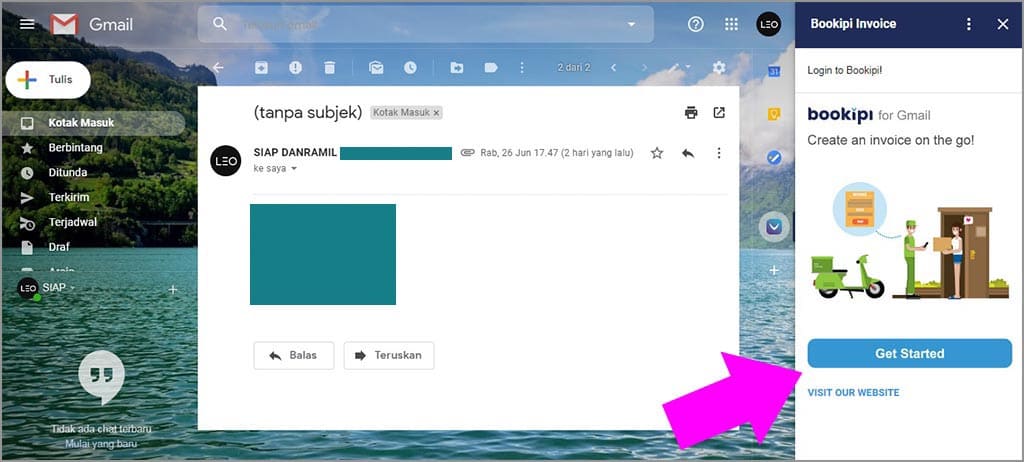The image size is (1024, 462).
Task: Open Bookipi Invoice panel options menu
Action: (969, 24)
